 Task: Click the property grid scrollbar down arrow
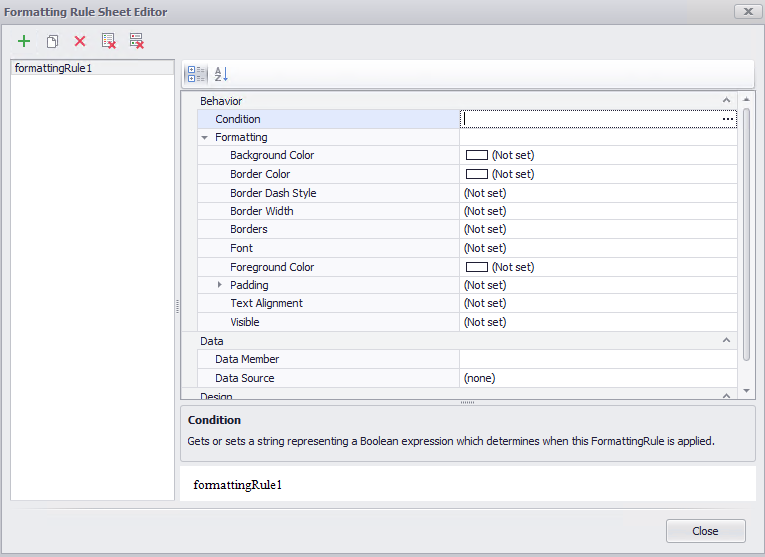[746, 390]
